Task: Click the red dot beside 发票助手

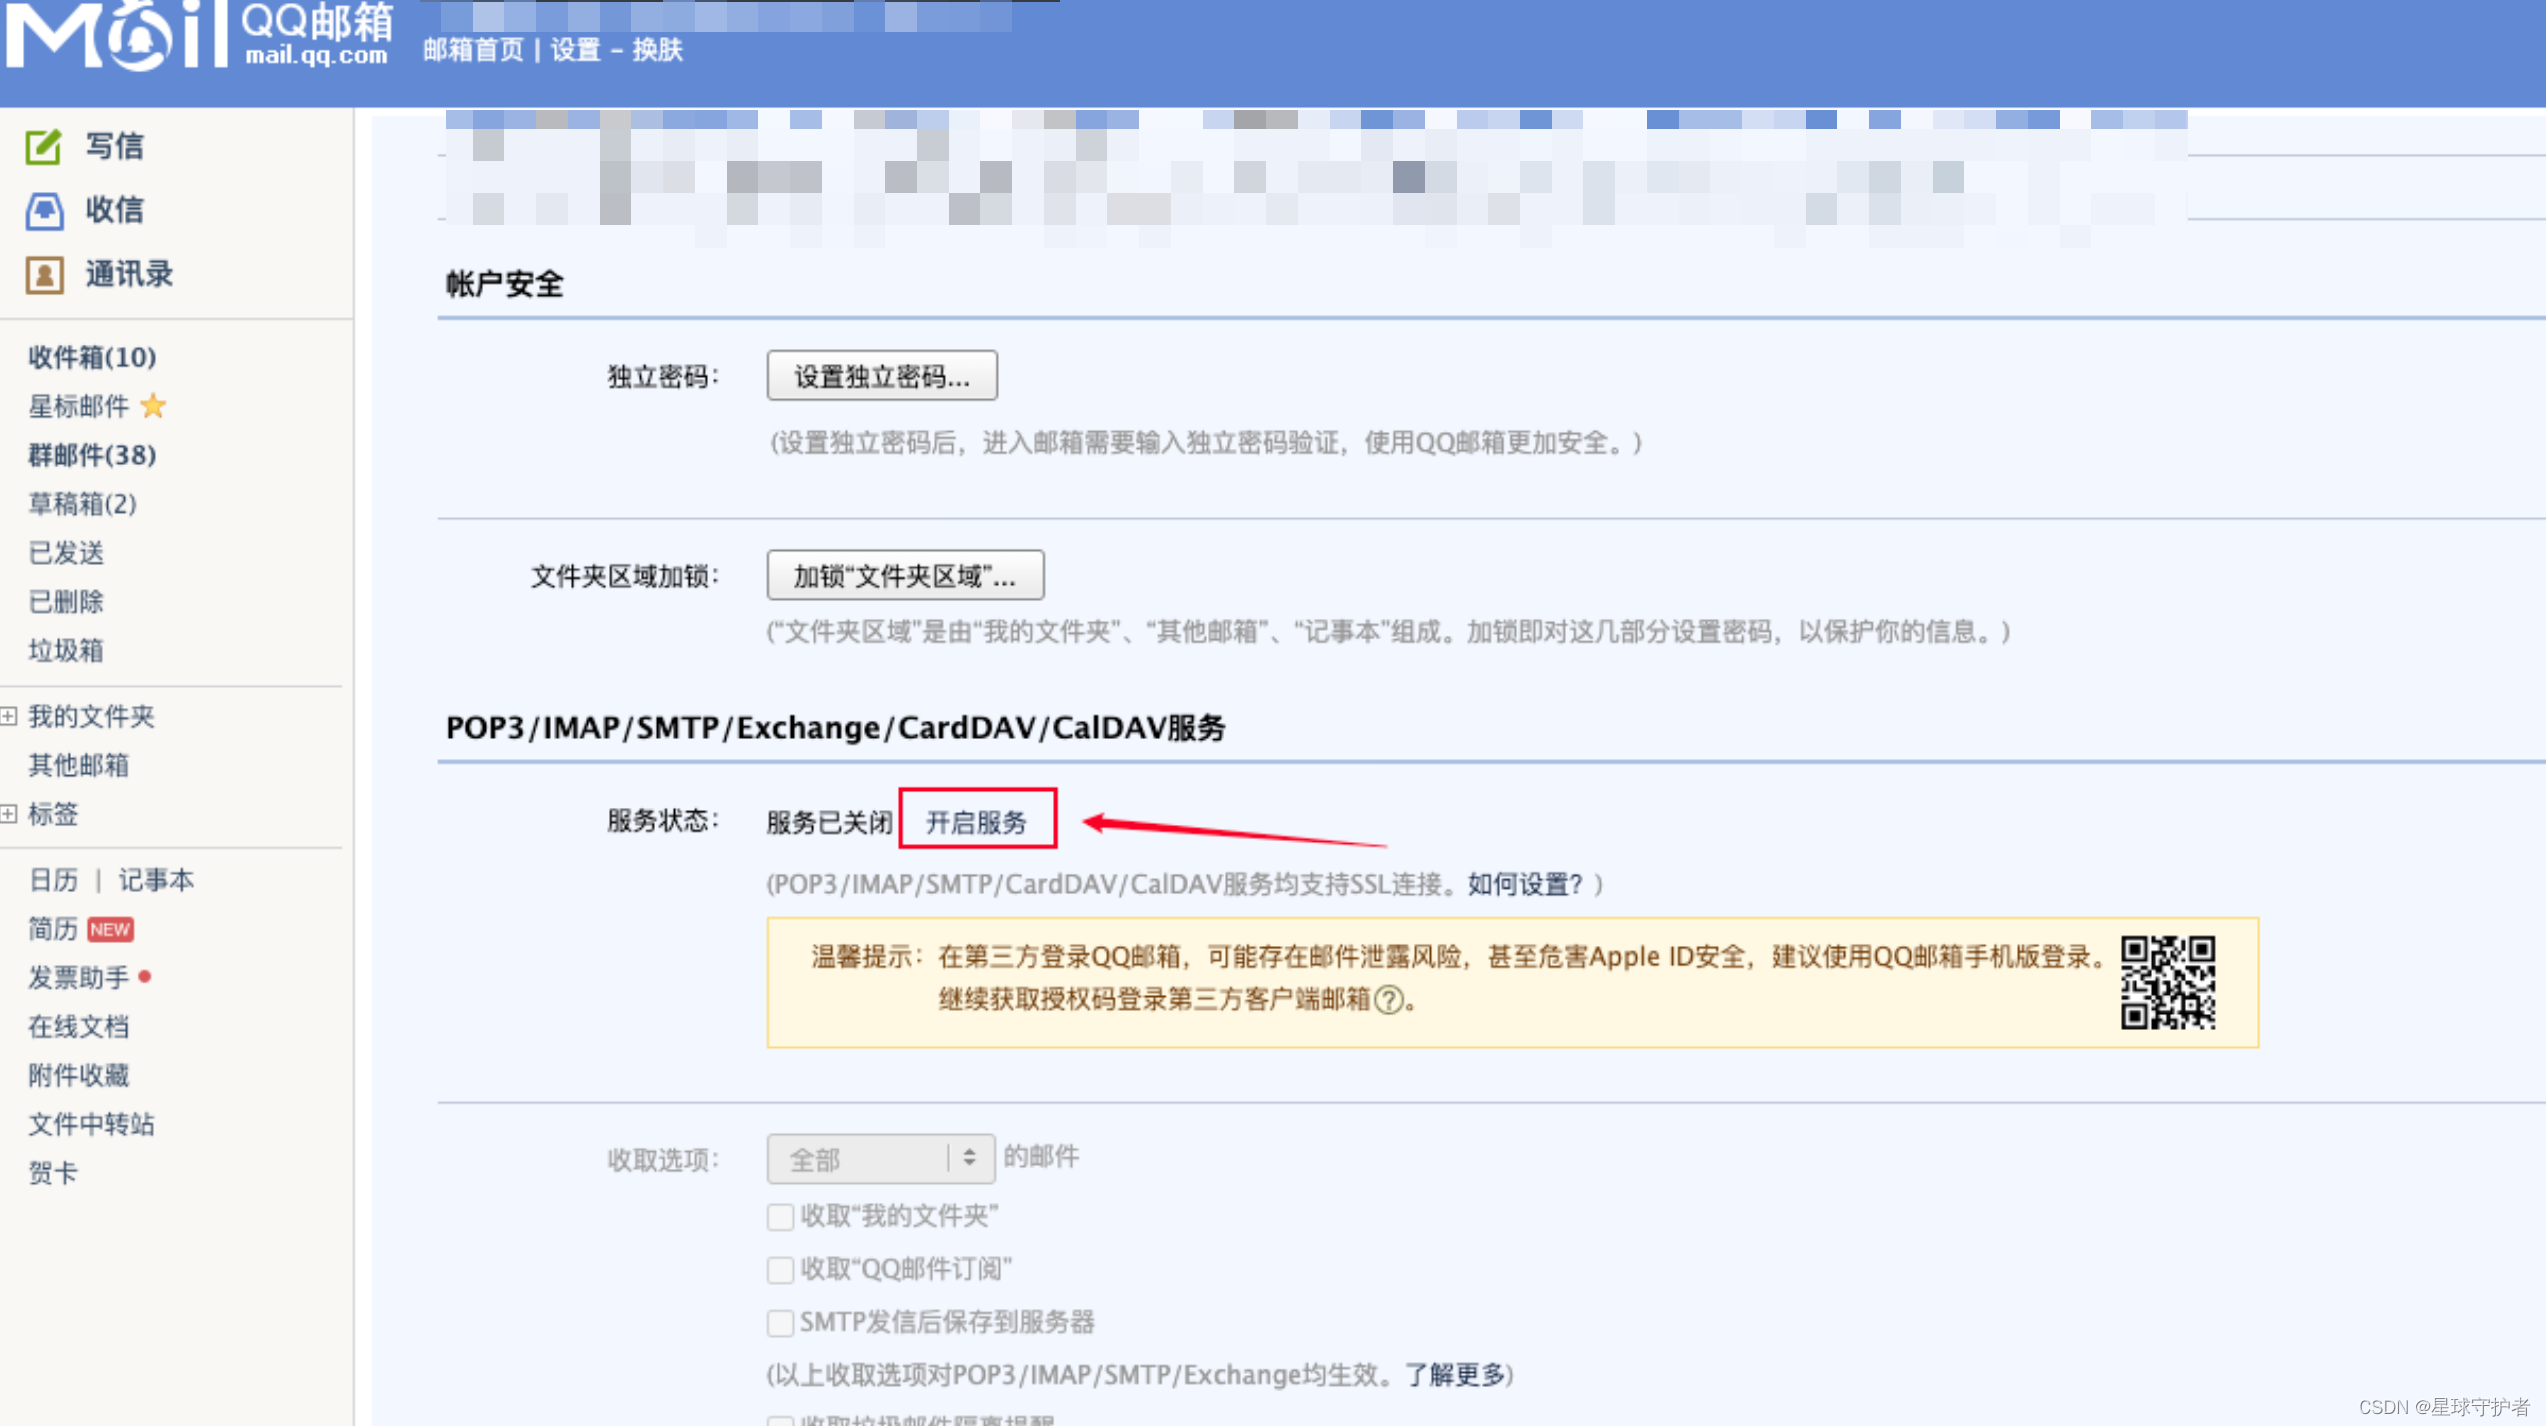Action: [145, 976]
